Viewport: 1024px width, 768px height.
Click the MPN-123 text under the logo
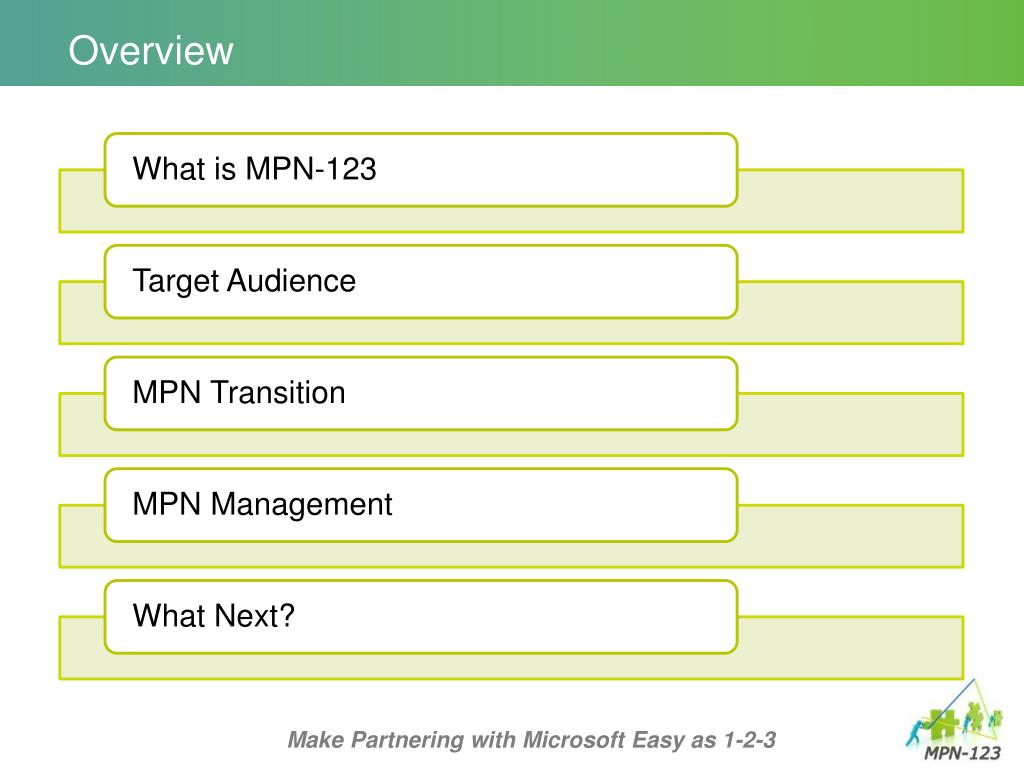[x=963, y=753]
